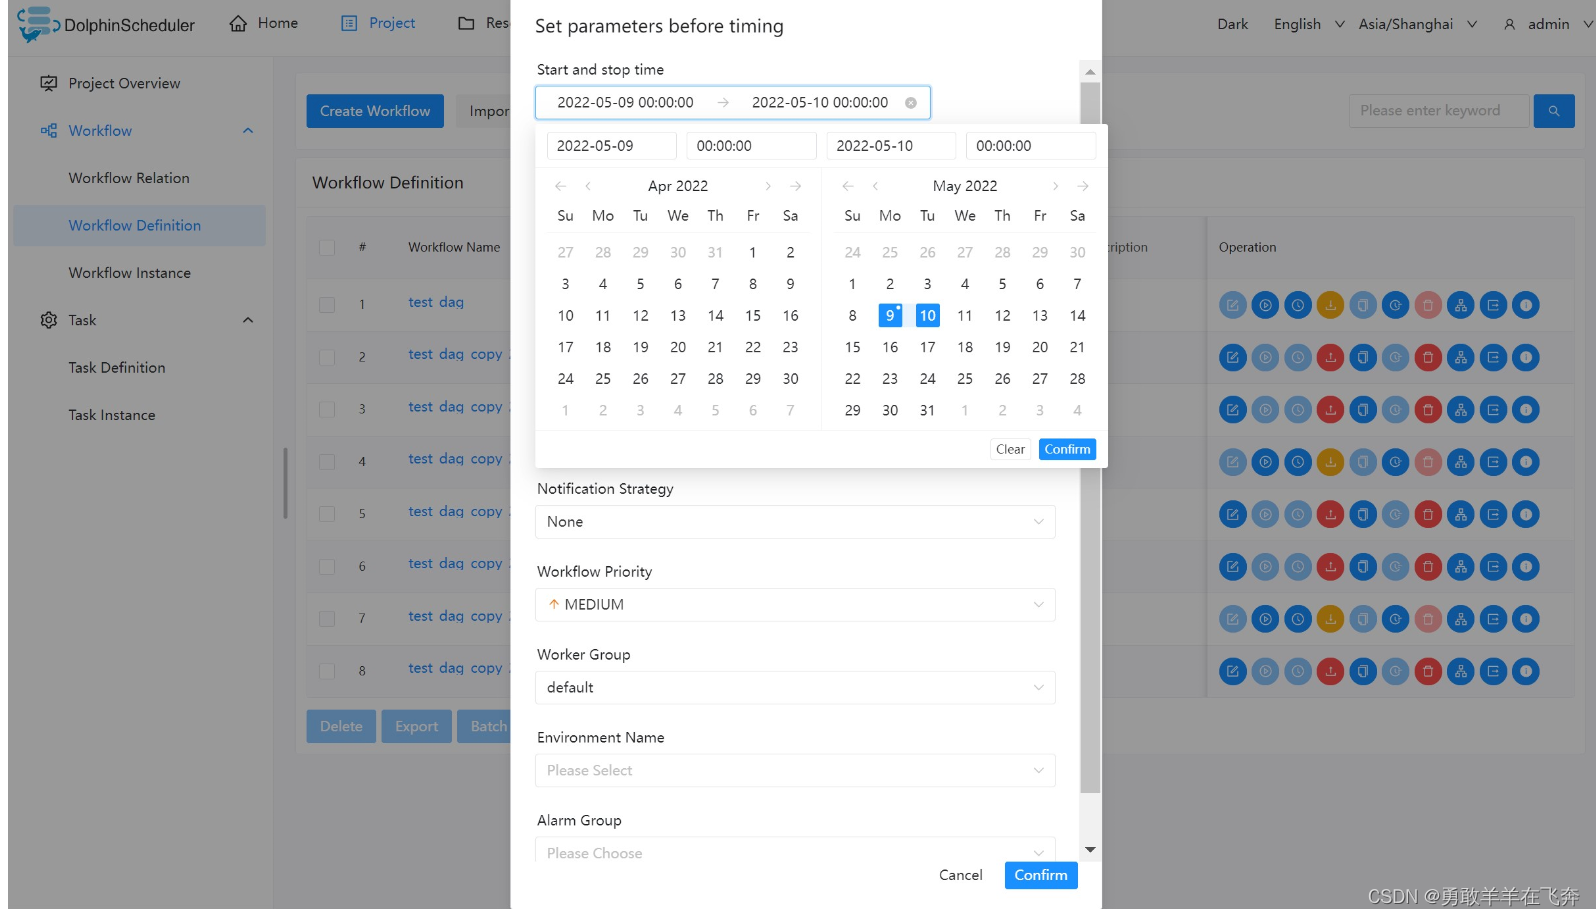Image resolution: width=1596 pixels, height=916 pixels.
Task: Click the DolphinScheduler logo
Action: (x=105, y=24)
